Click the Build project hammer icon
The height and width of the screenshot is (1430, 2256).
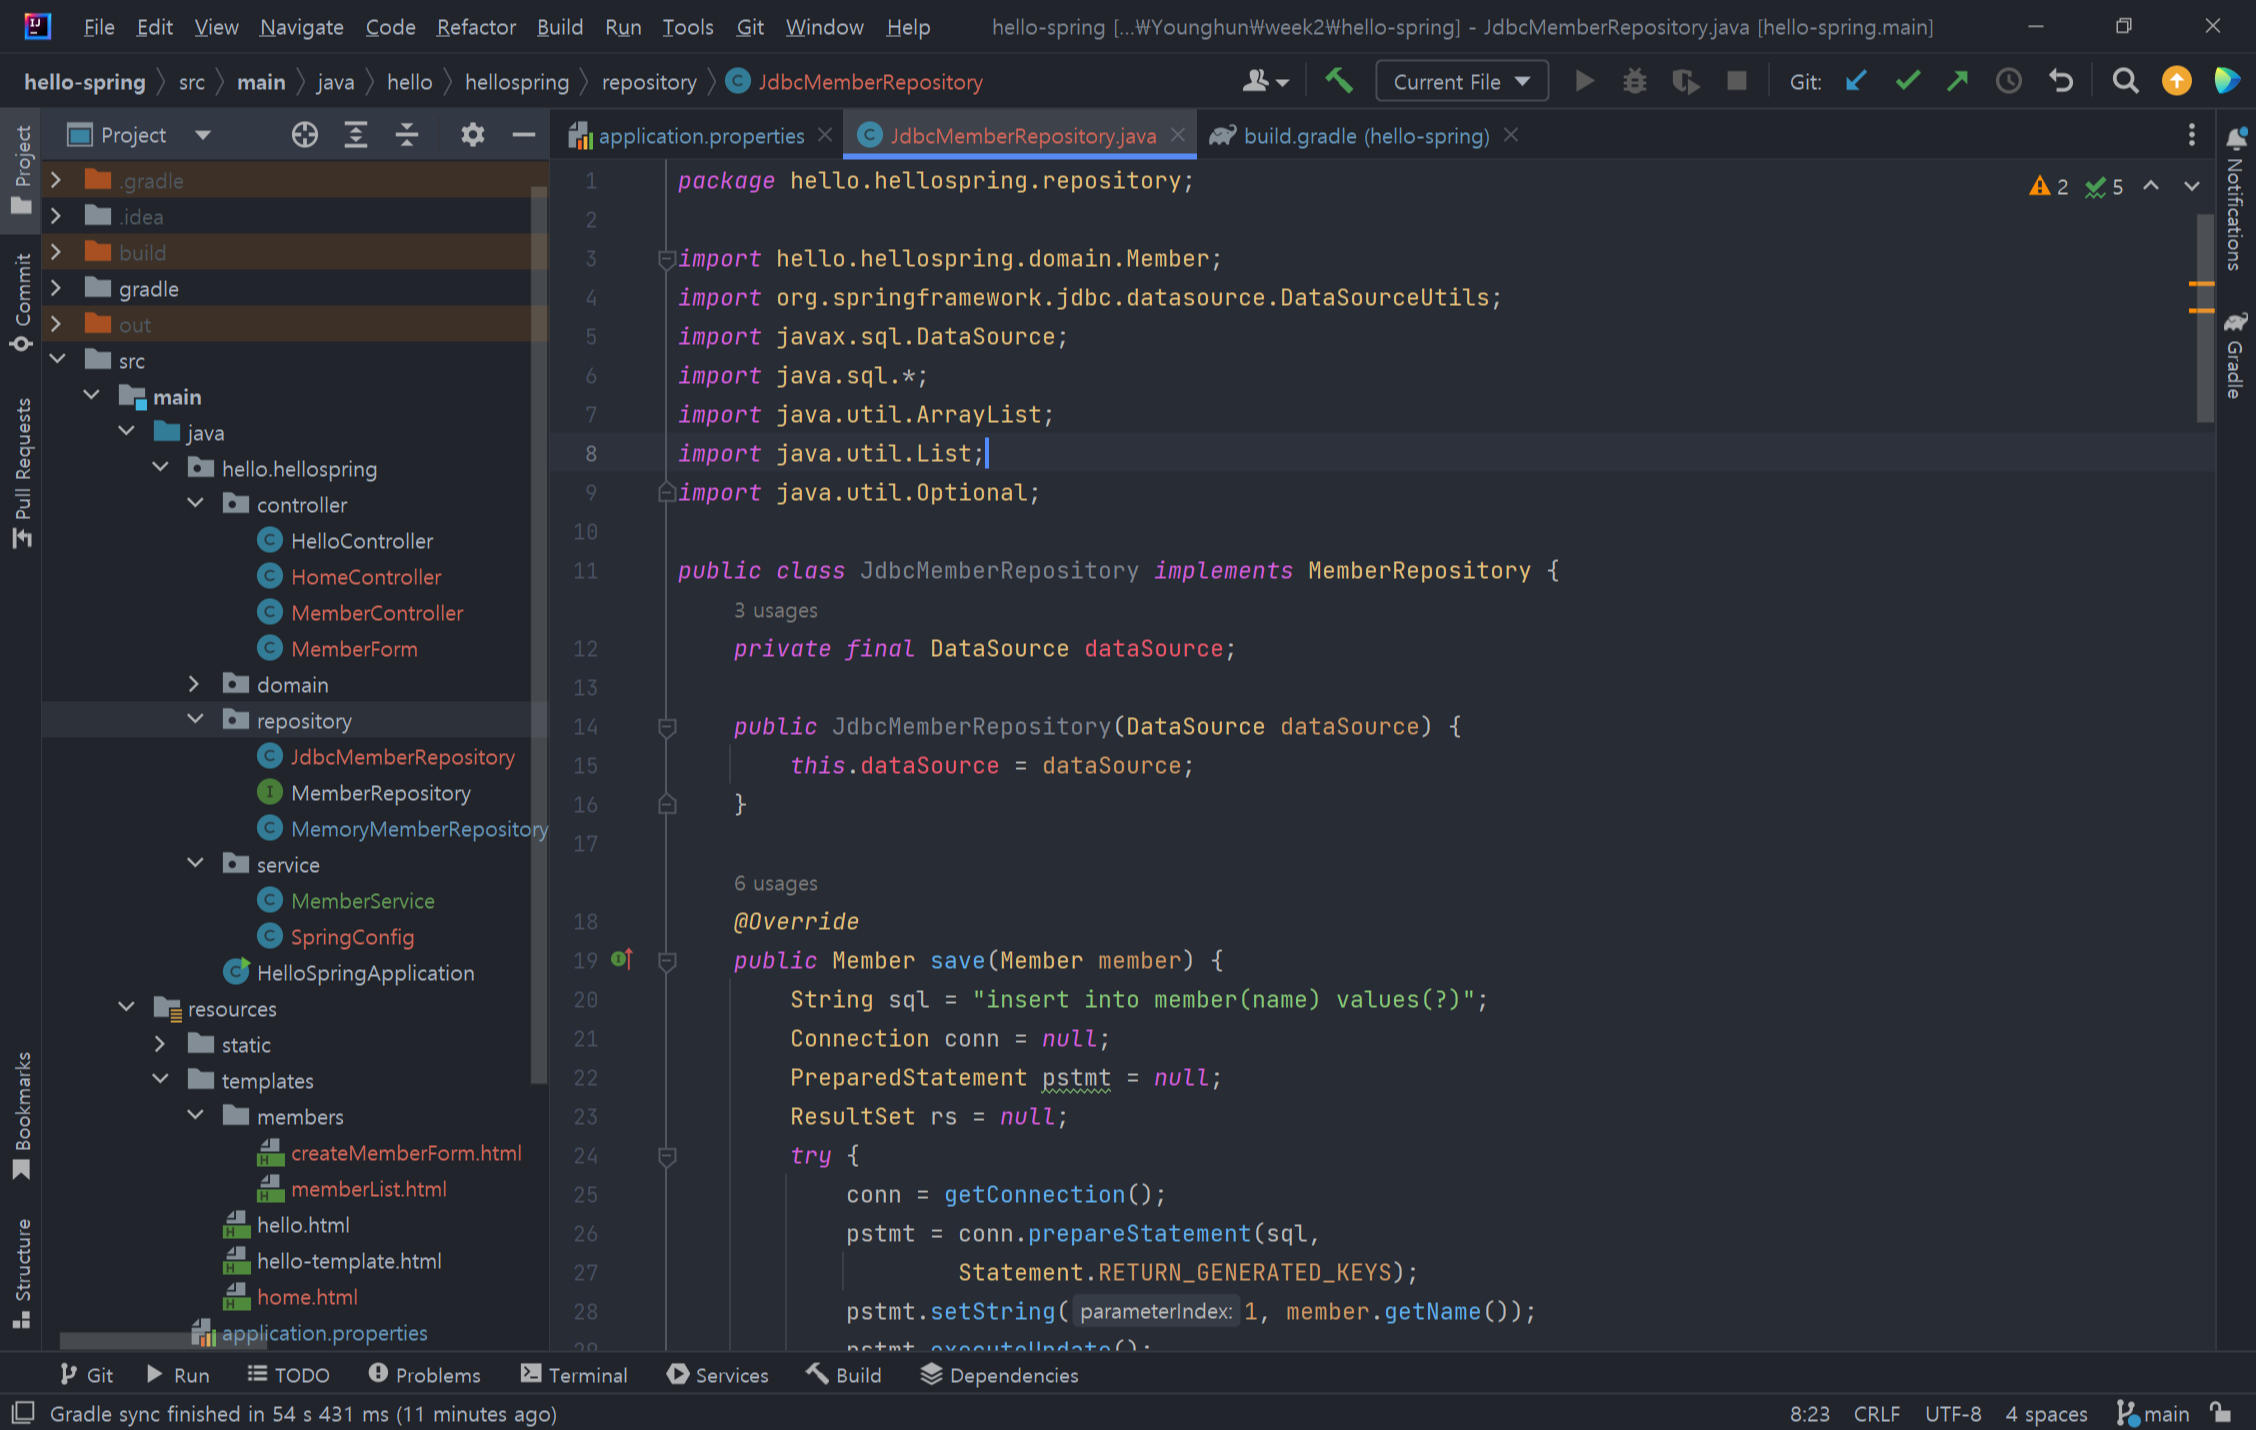pos(1338,81)
